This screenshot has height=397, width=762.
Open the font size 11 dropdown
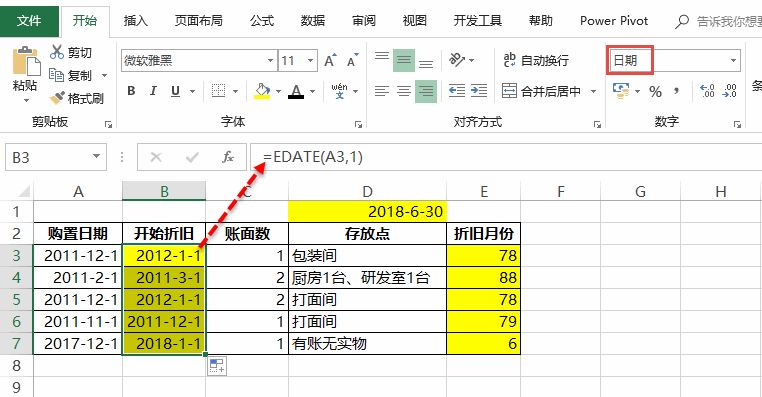[x=311, y=61]
